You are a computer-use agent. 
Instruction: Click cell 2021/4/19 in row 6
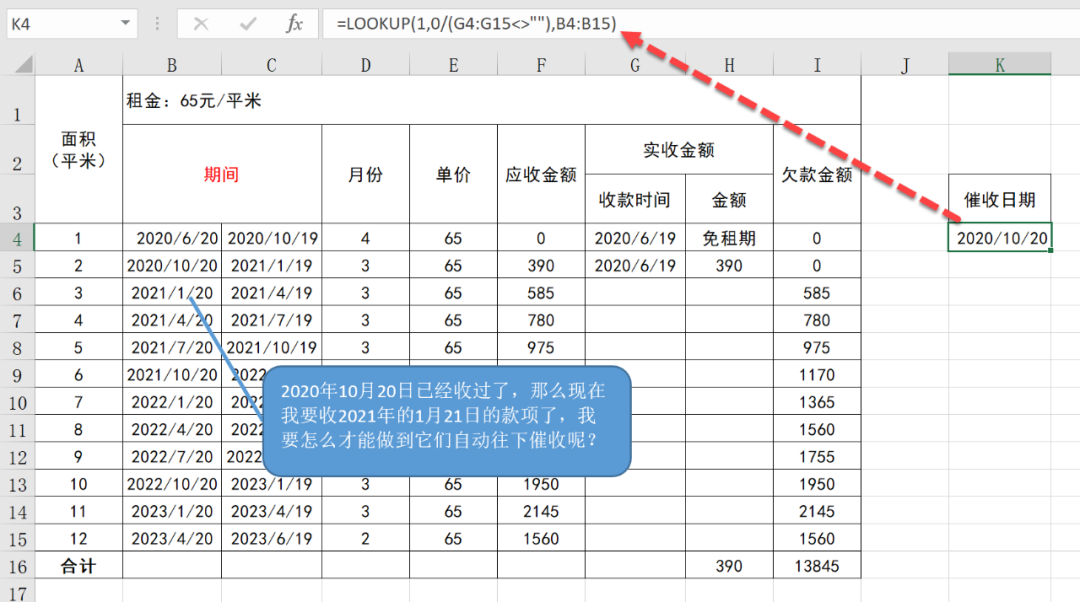[271, 293]
